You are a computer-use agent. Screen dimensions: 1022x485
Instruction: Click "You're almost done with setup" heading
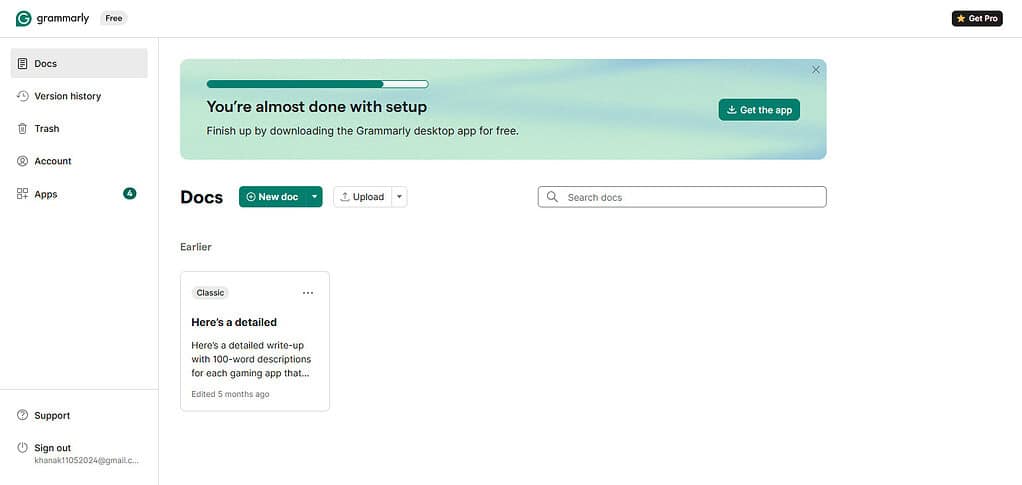[x=317, y=106]
